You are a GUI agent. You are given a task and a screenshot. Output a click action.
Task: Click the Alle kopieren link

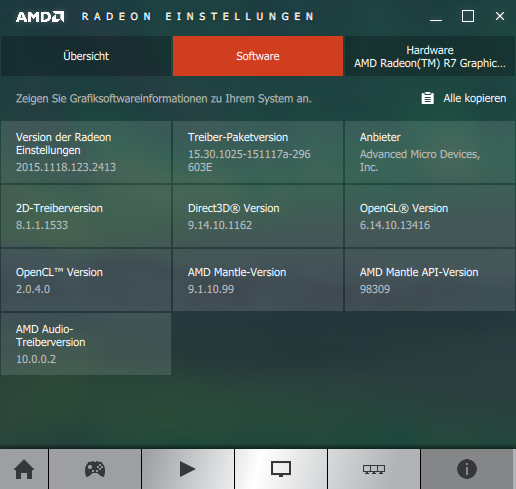[x=475, y=98]
